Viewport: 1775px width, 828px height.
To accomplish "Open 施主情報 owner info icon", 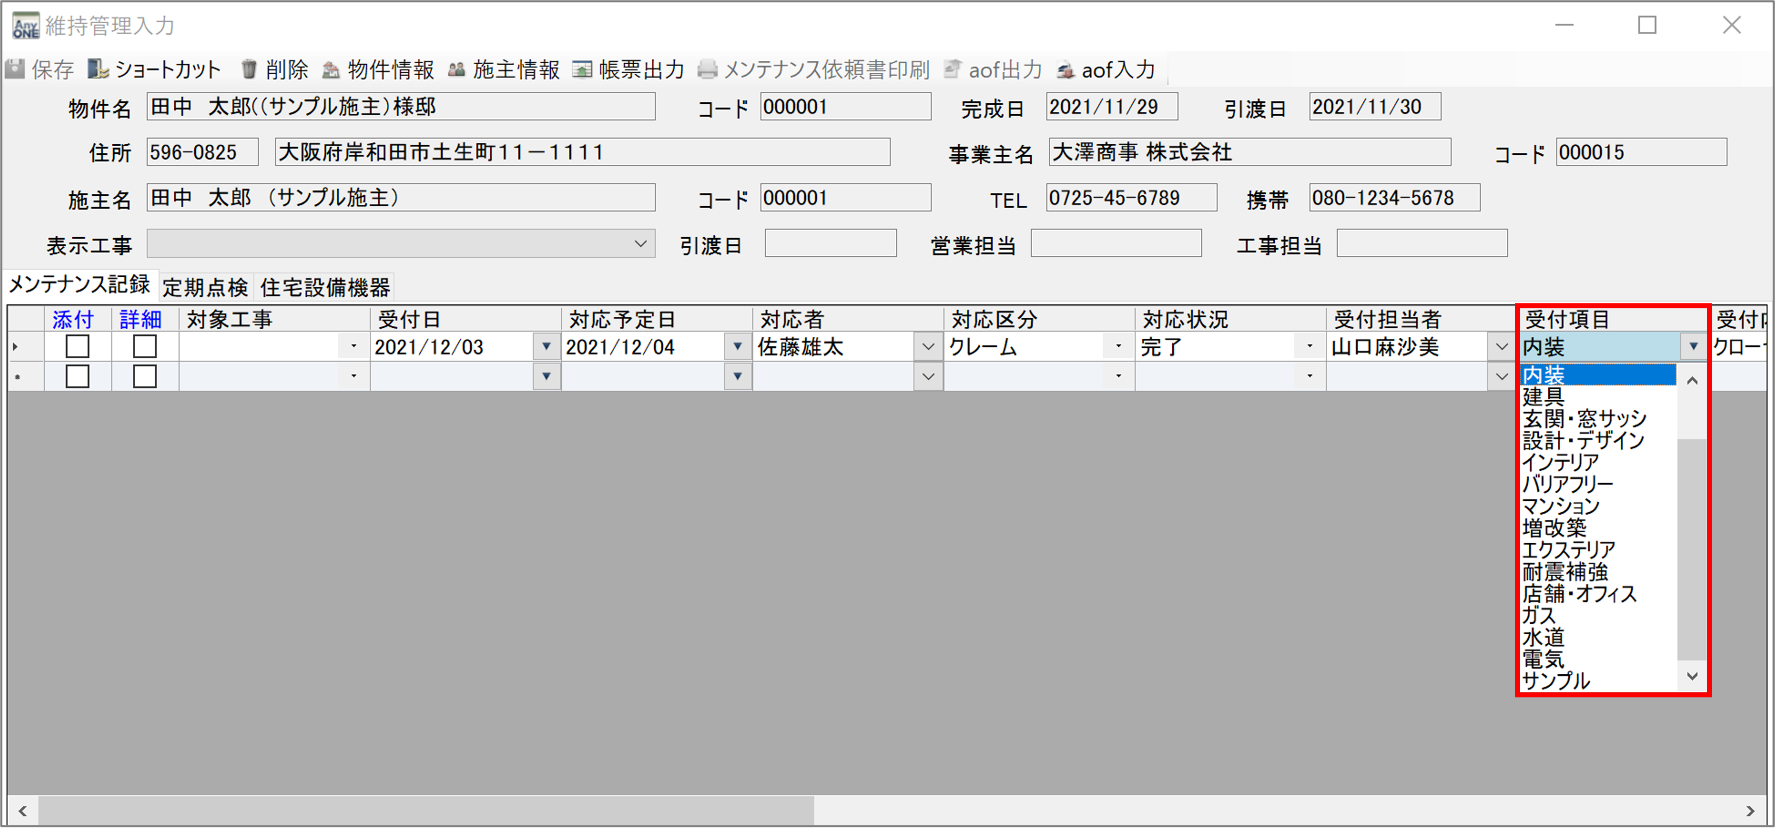I will pos(456,70).
